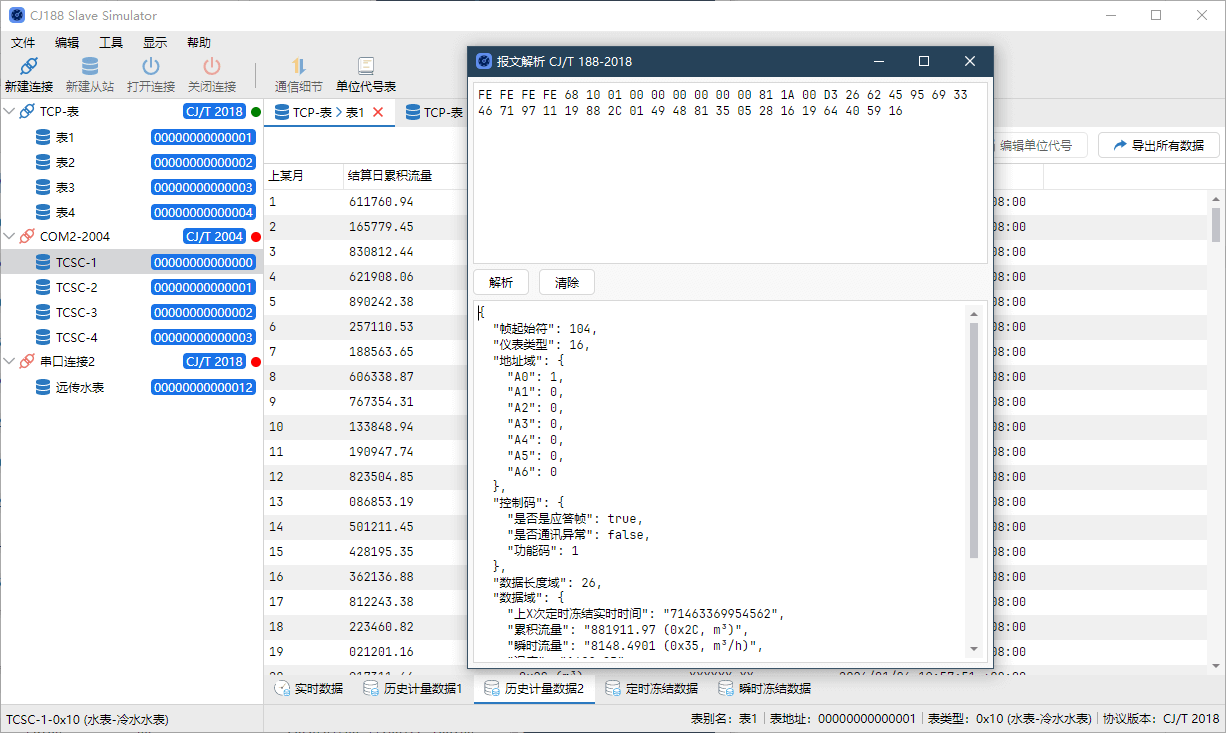Open 通信细节 from the toolbar

(298, 67)
